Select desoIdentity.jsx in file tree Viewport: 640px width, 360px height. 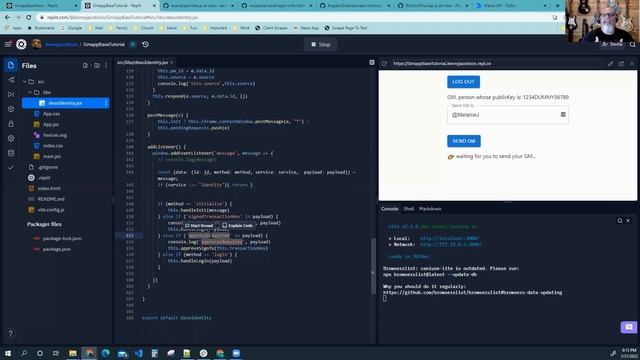[65, 103]
